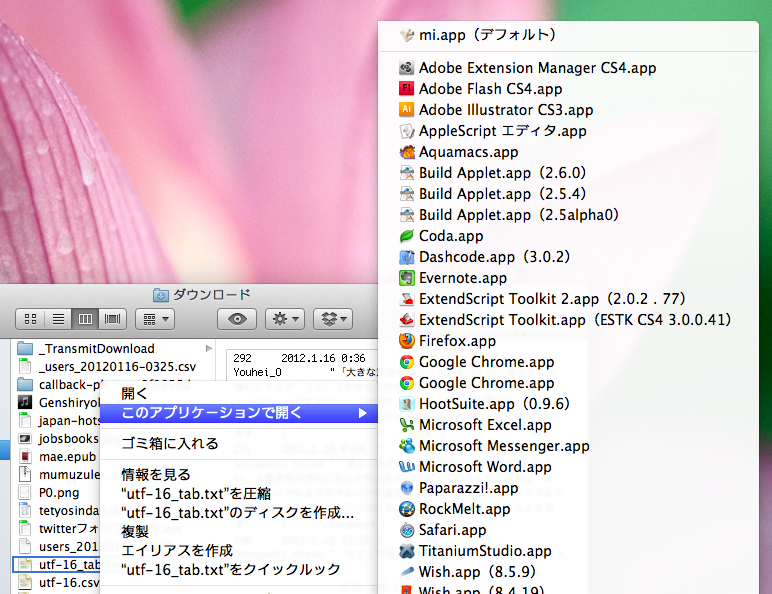Click the Adobe Illustrator CS3 icon
The height and width of the screenshot is (594, 772).
point(406,109)
